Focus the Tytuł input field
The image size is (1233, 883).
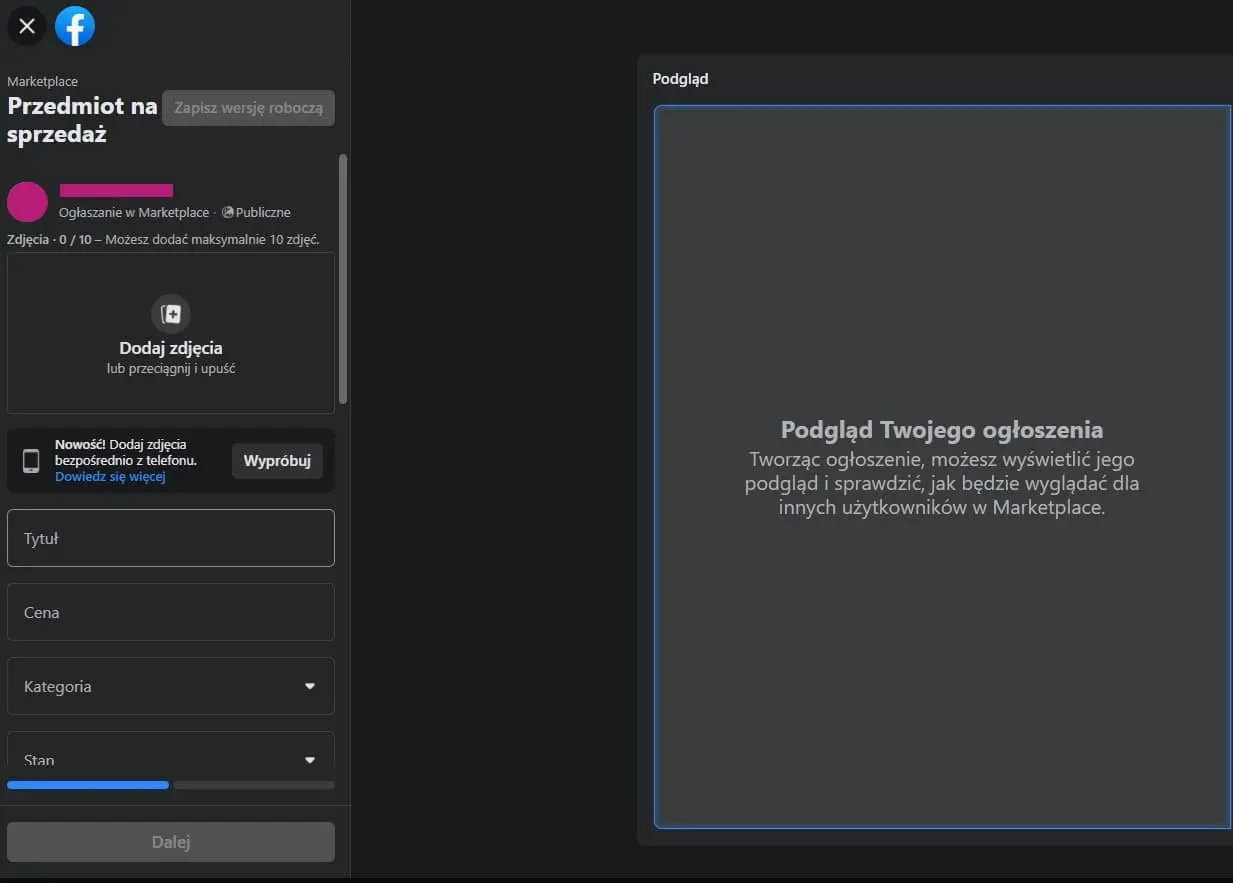click(x=171, y=538)
